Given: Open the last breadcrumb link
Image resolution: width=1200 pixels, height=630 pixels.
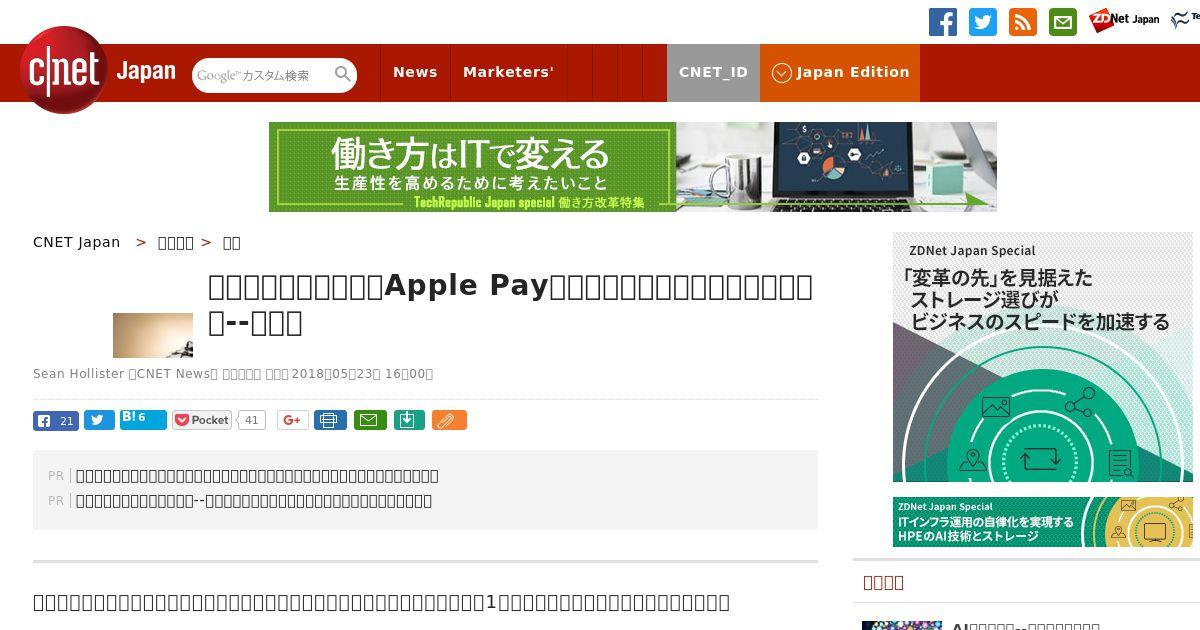Looking at the screenshot, I should 231,242.
